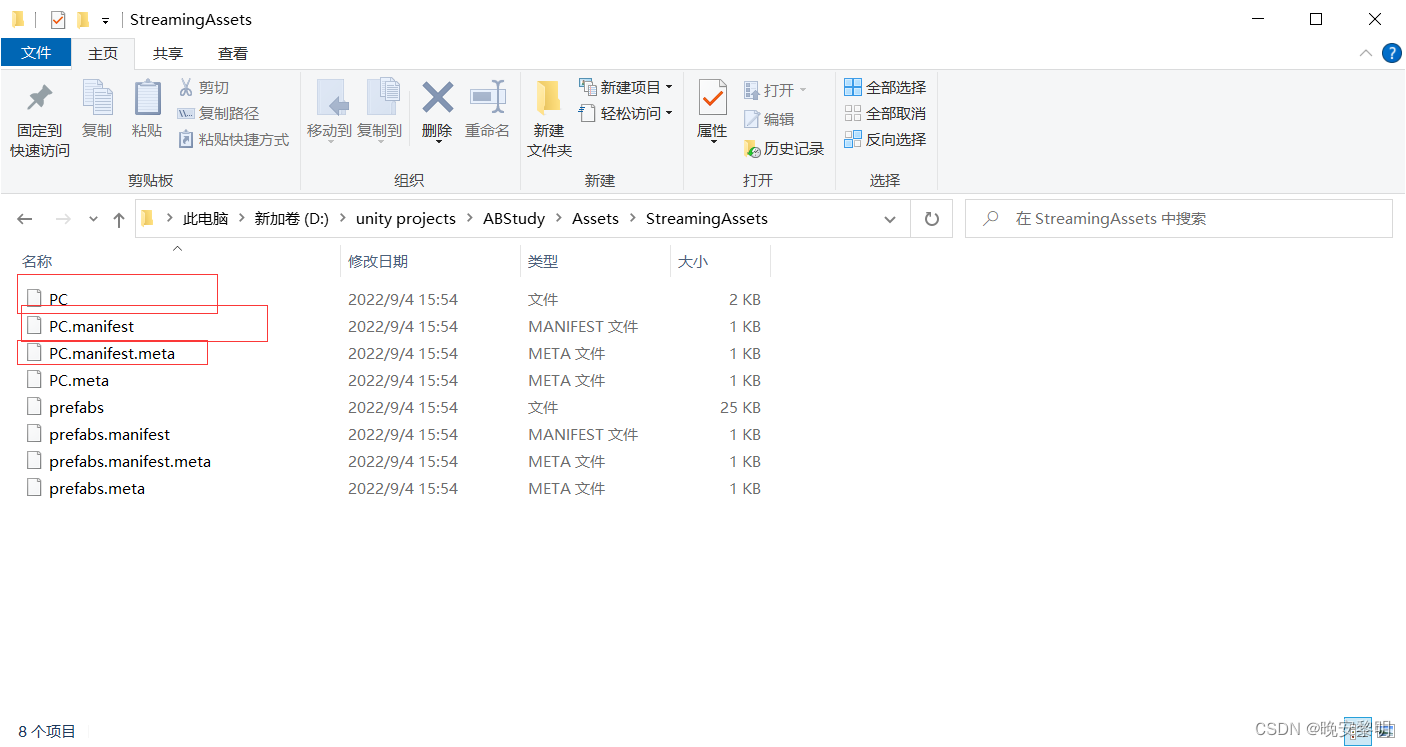1406x747 pixels.
Task: Open Easy access (轻松访问) dropdown
Action: [x=626, y=114]
